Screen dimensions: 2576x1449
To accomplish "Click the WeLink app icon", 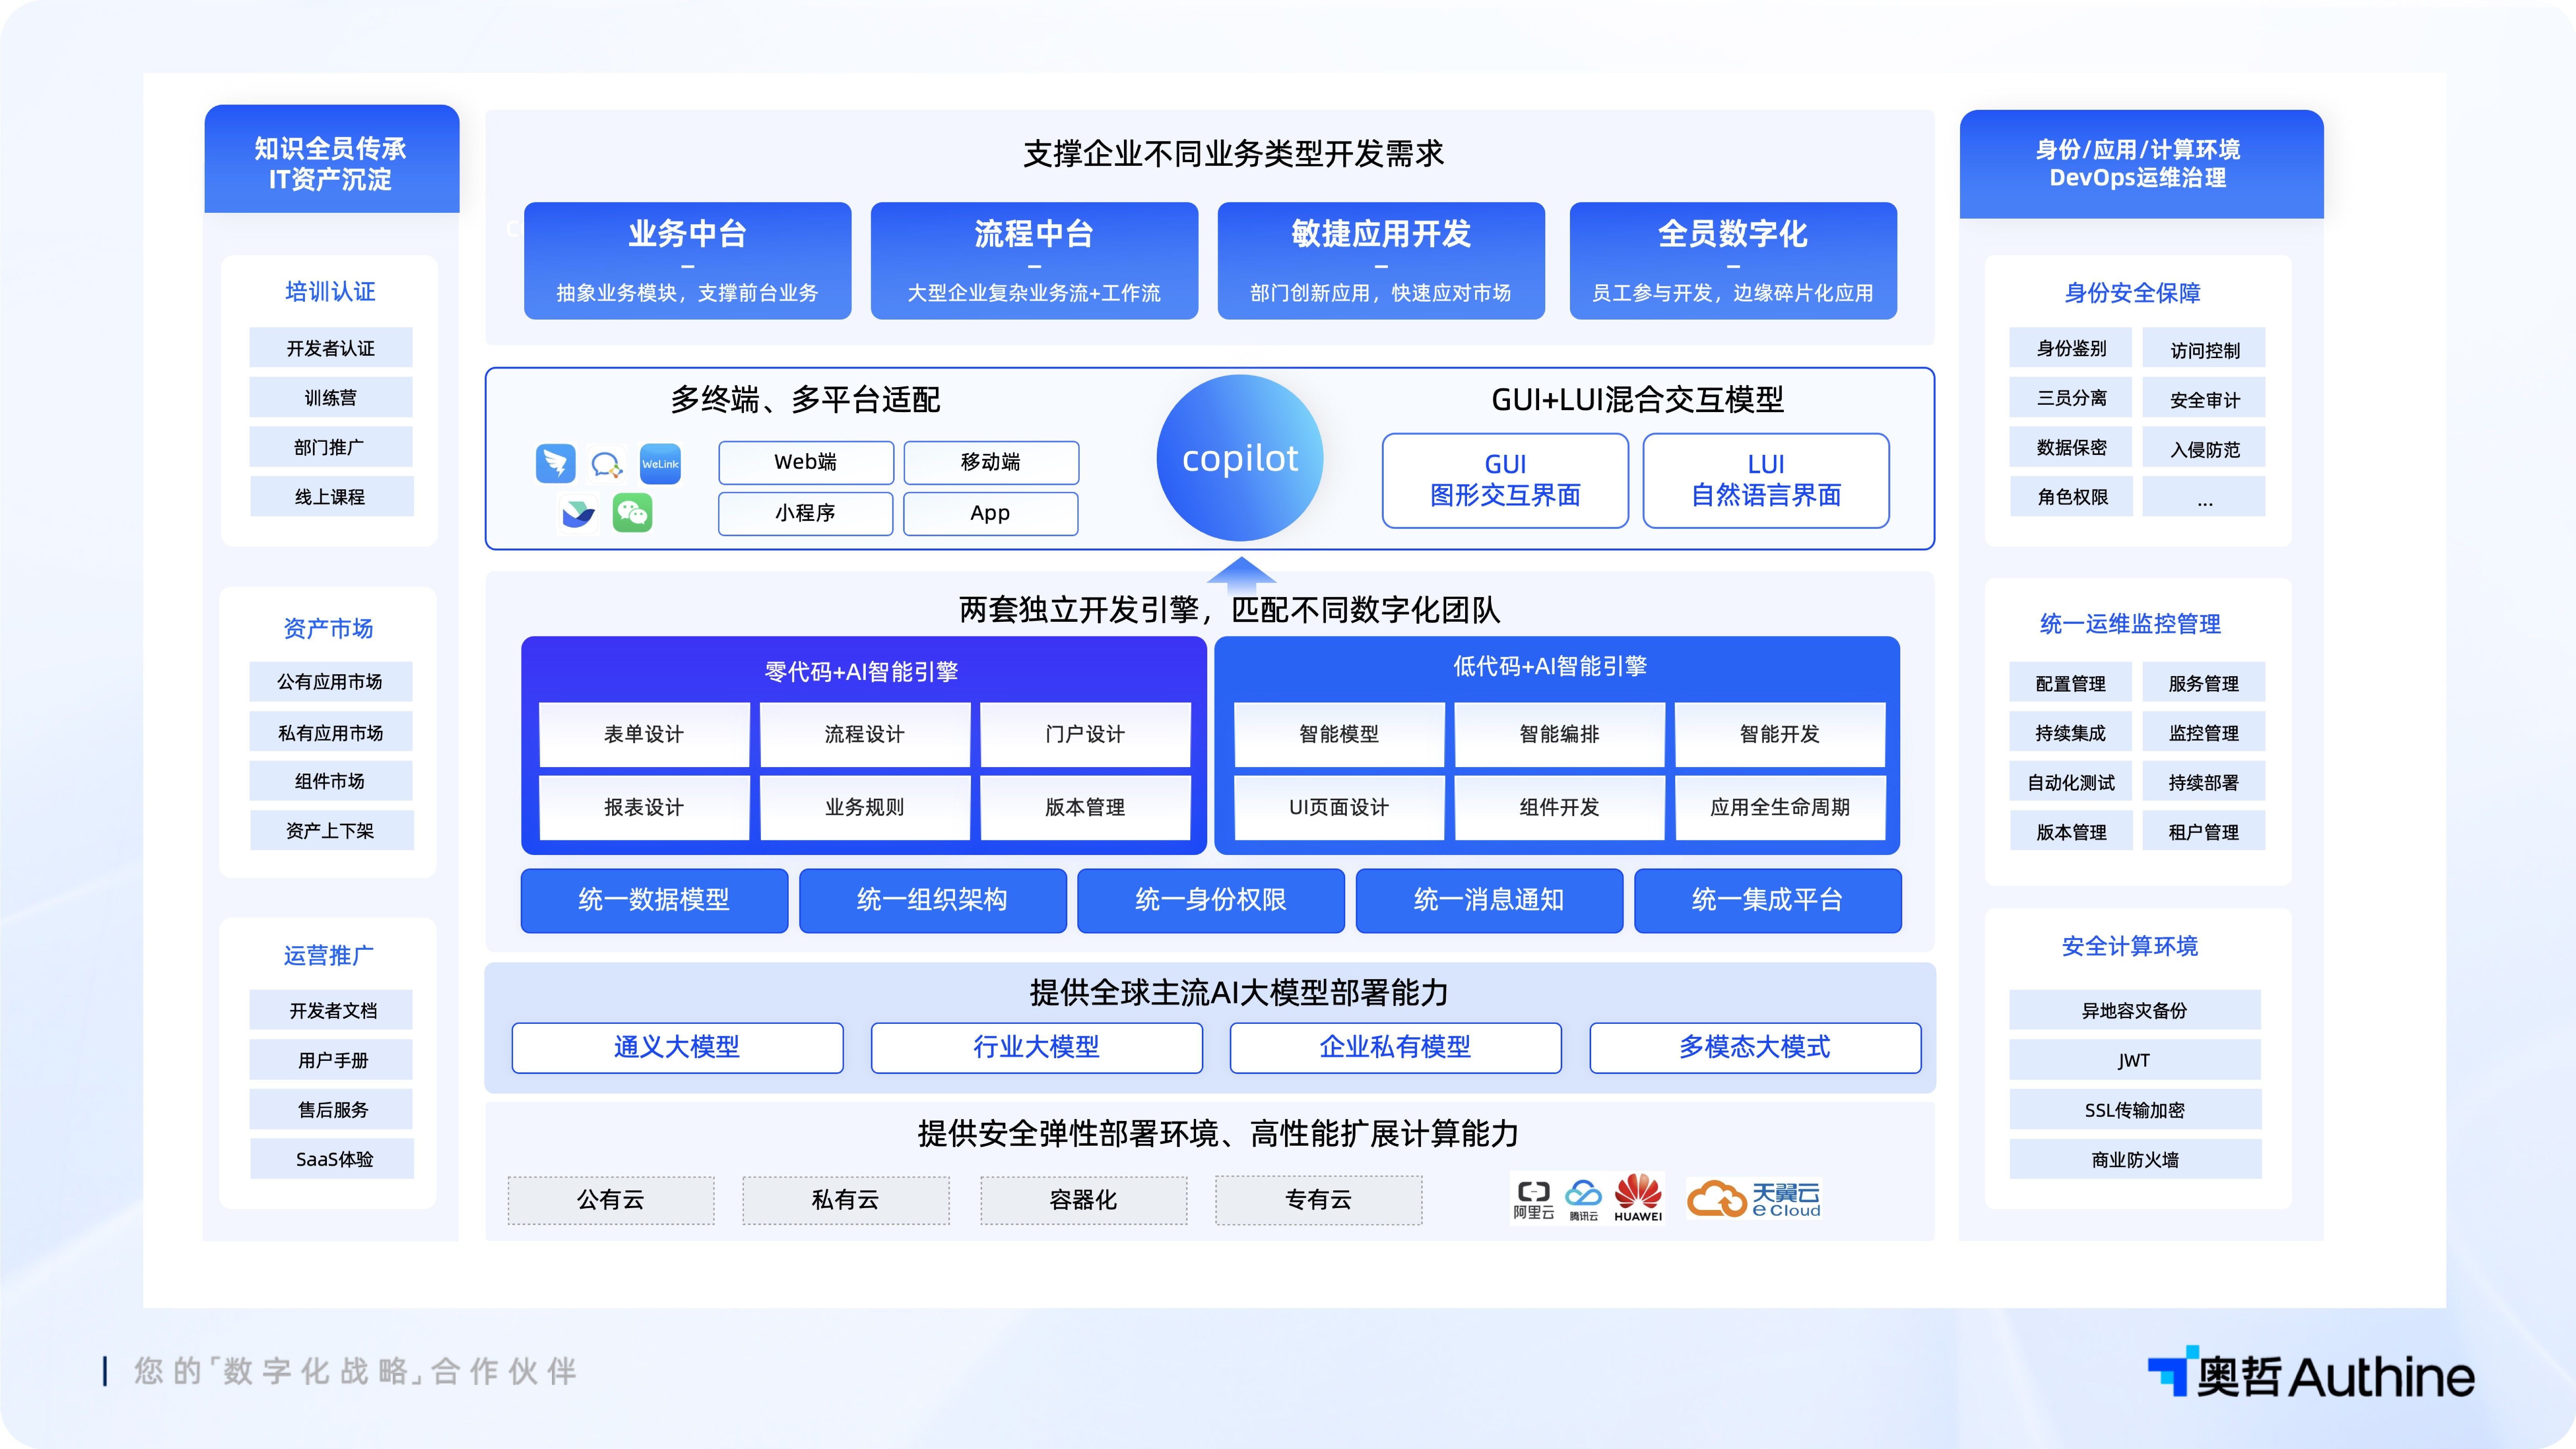I will [660, 464].
